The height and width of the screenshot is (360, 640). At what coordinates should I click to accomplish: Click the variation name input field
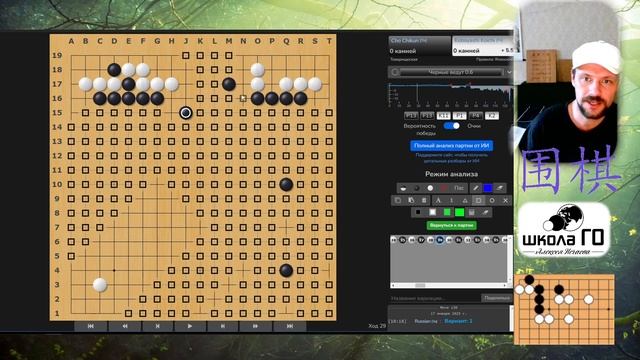pyautogui.click(x=435, y=298)
